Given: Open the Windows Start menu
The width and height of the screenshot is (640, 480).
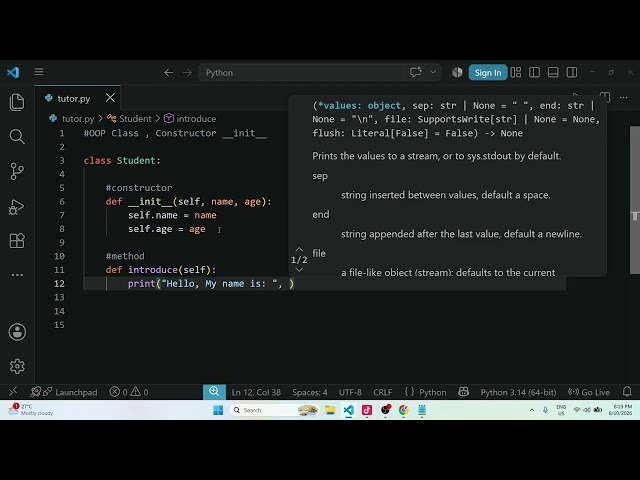Looking at the screenshot, I should pos(218,410).
